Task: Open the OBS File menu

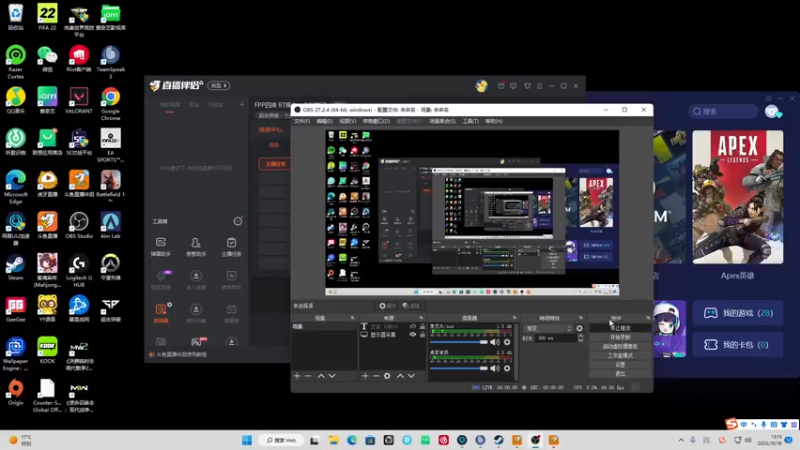Action: (302, 121)
